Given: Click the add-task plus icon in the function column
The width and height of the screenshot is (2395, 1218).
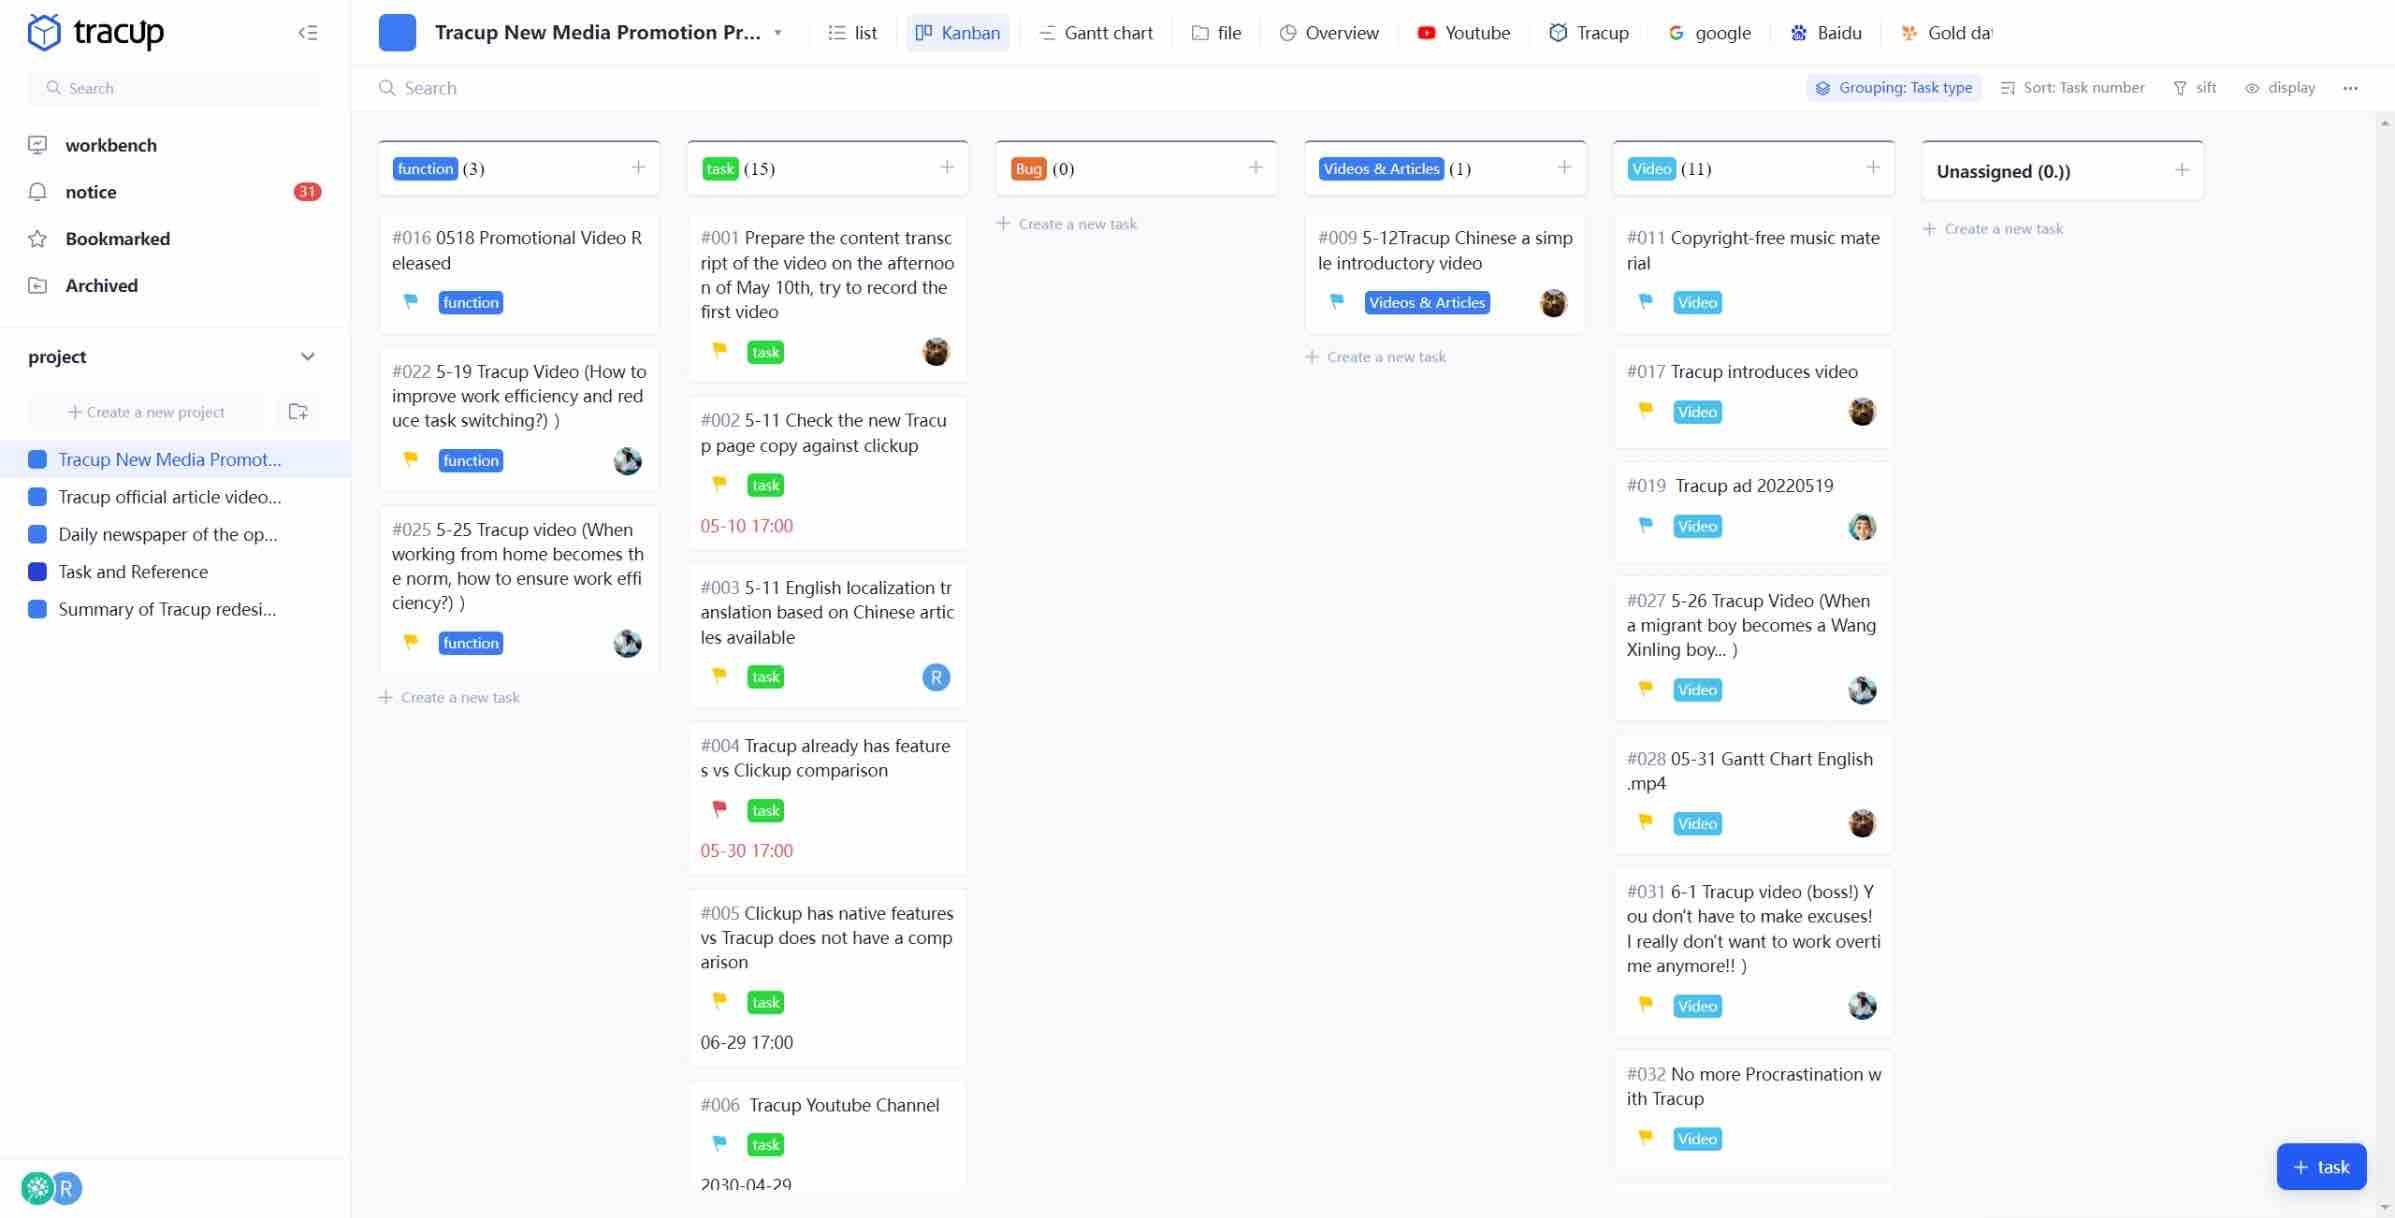Looking at the screenshot, I should click(x=638, y=168).
